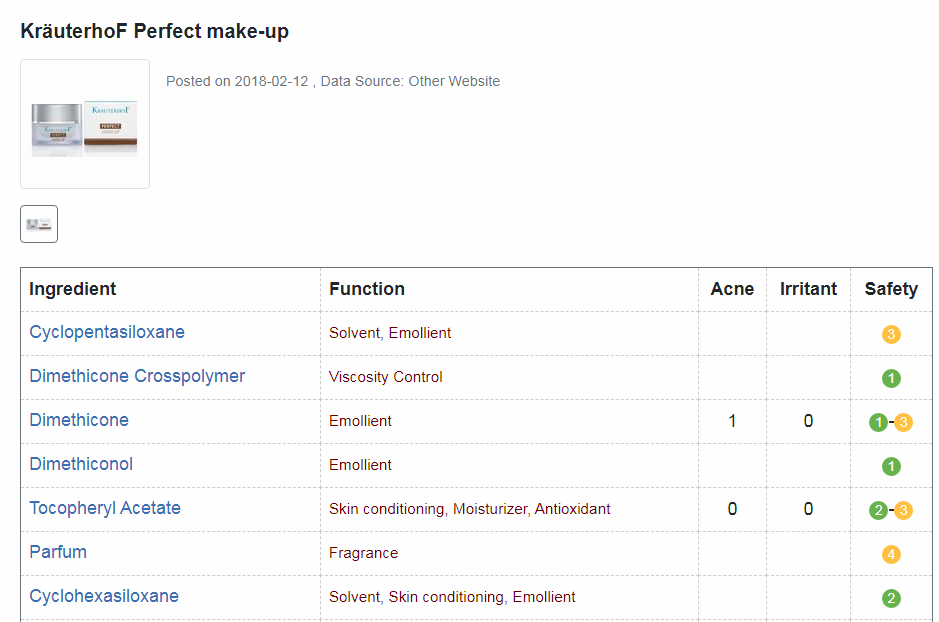Viewport: 939px width, 622px height.
Task: Click the 'Posted on 2018-02-12' text
Action: (237, 81)
